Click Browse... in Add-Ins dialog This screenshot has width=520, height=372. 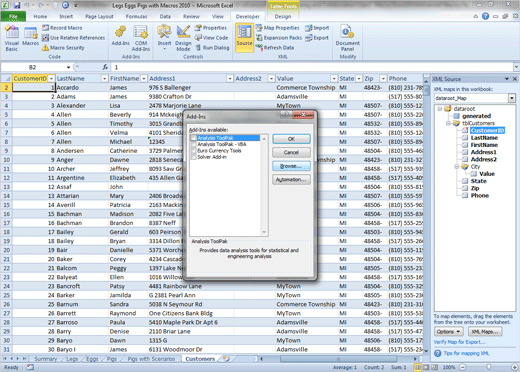click(291, 166)
